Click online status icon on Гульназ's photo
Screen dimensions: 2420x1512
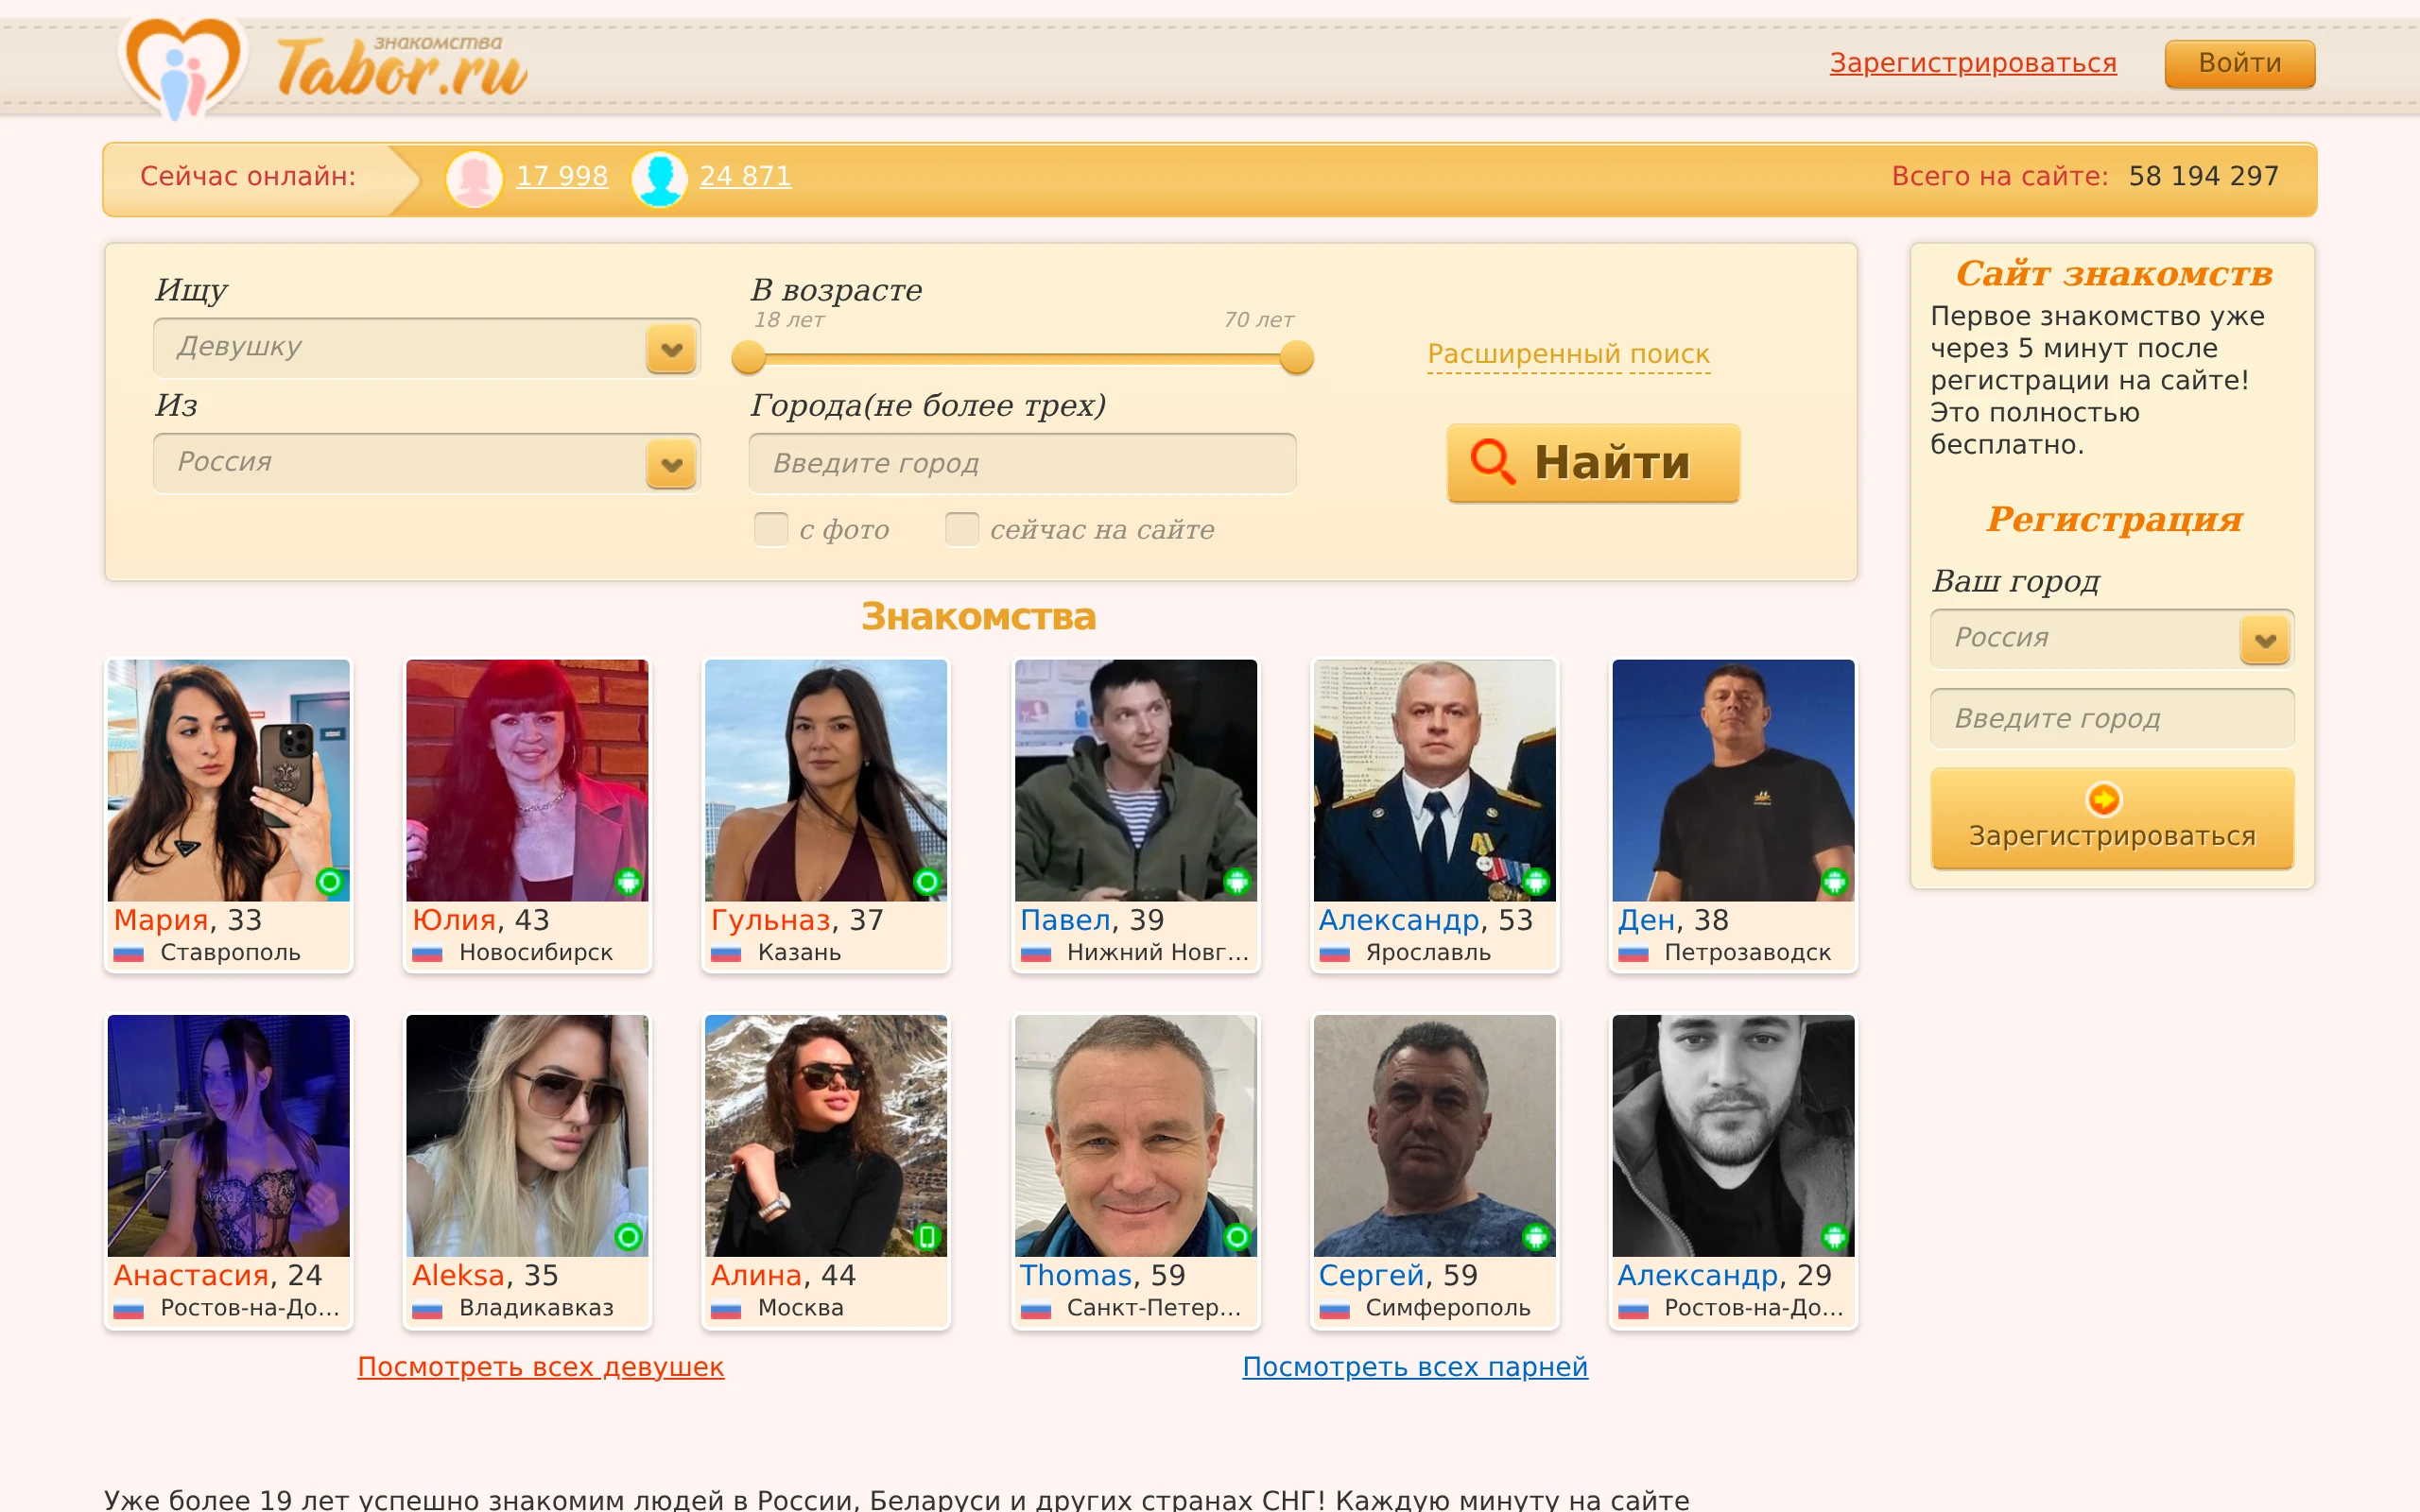[927, 881]
